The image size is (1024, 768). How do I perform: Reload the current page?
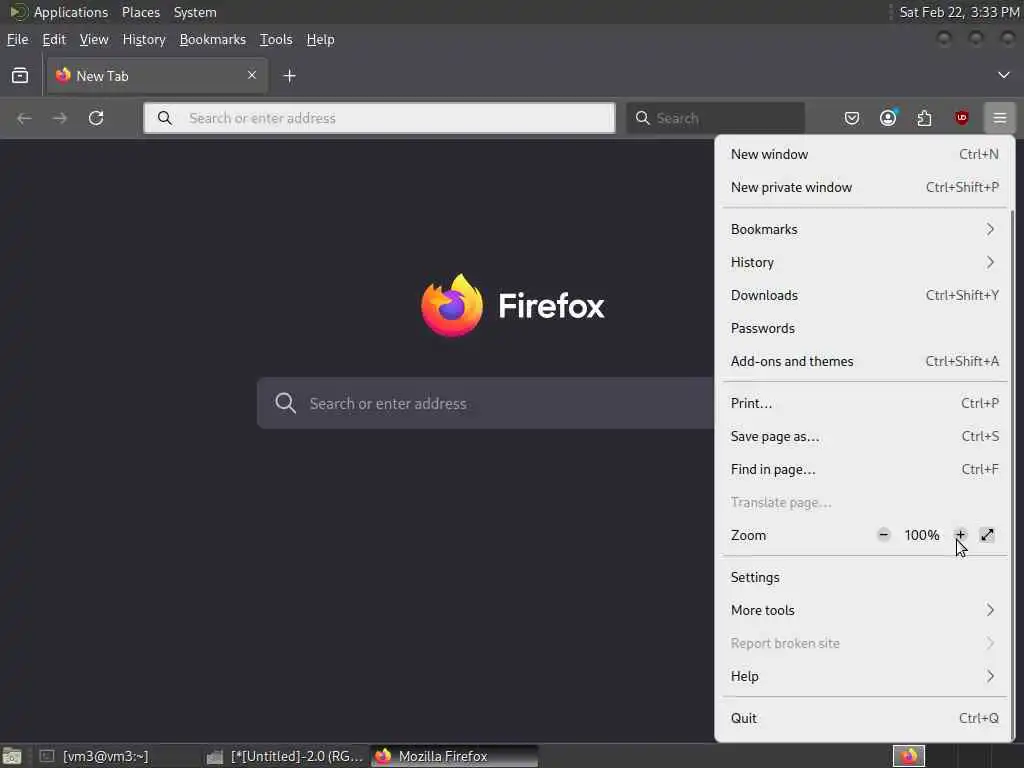(x=96, y=118)
